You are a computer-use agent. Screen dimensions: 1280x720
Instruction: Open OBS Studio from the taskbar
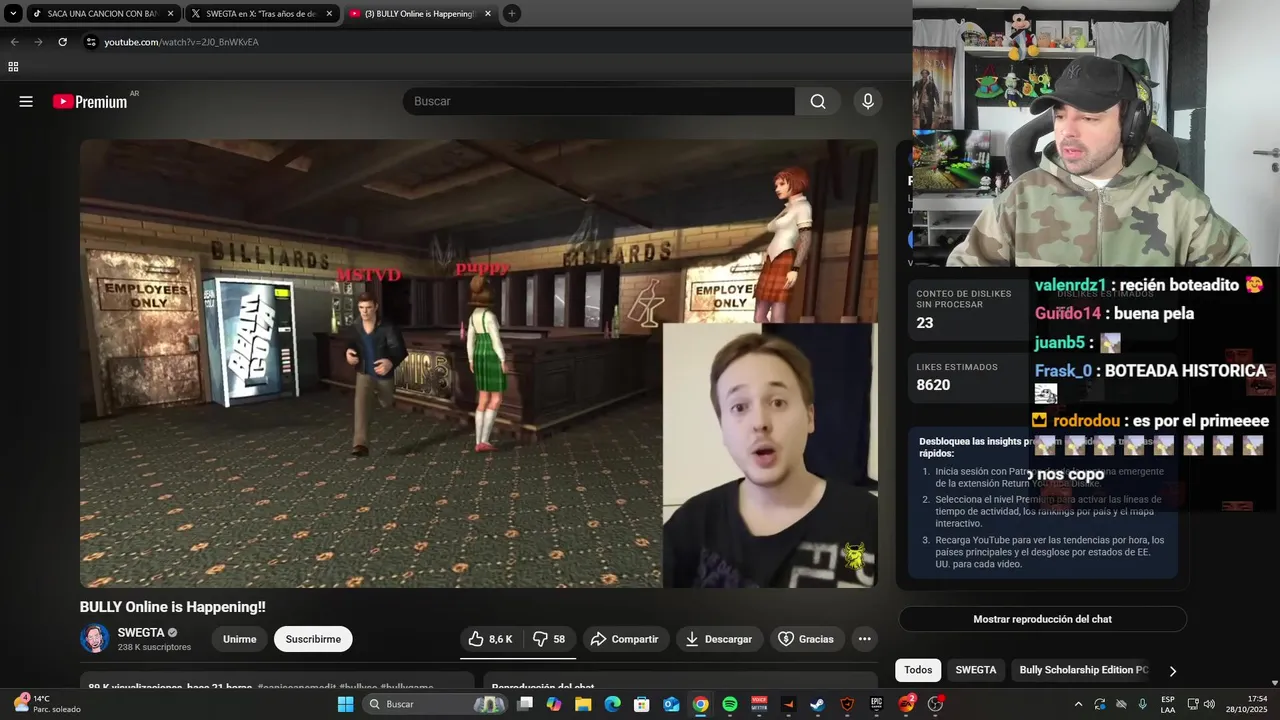click(x=935, y=704)
